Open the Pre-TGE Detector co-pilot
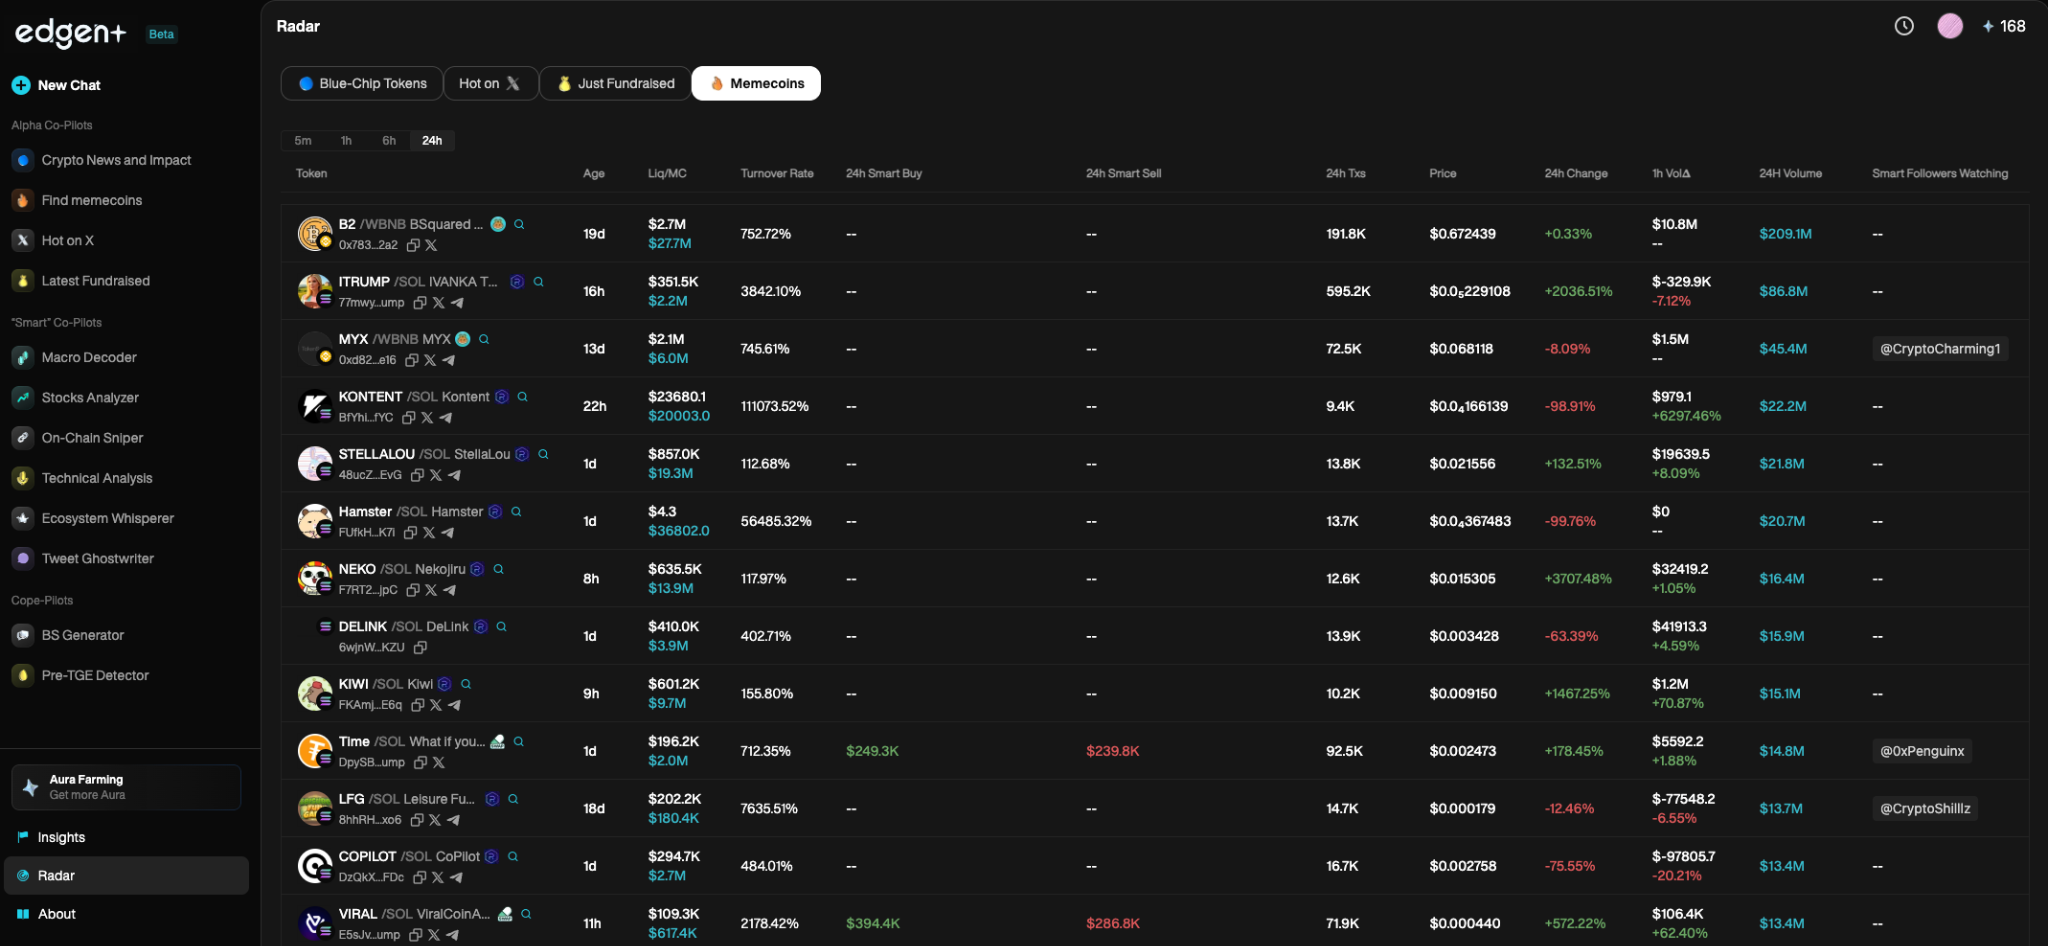 (94, 675)
